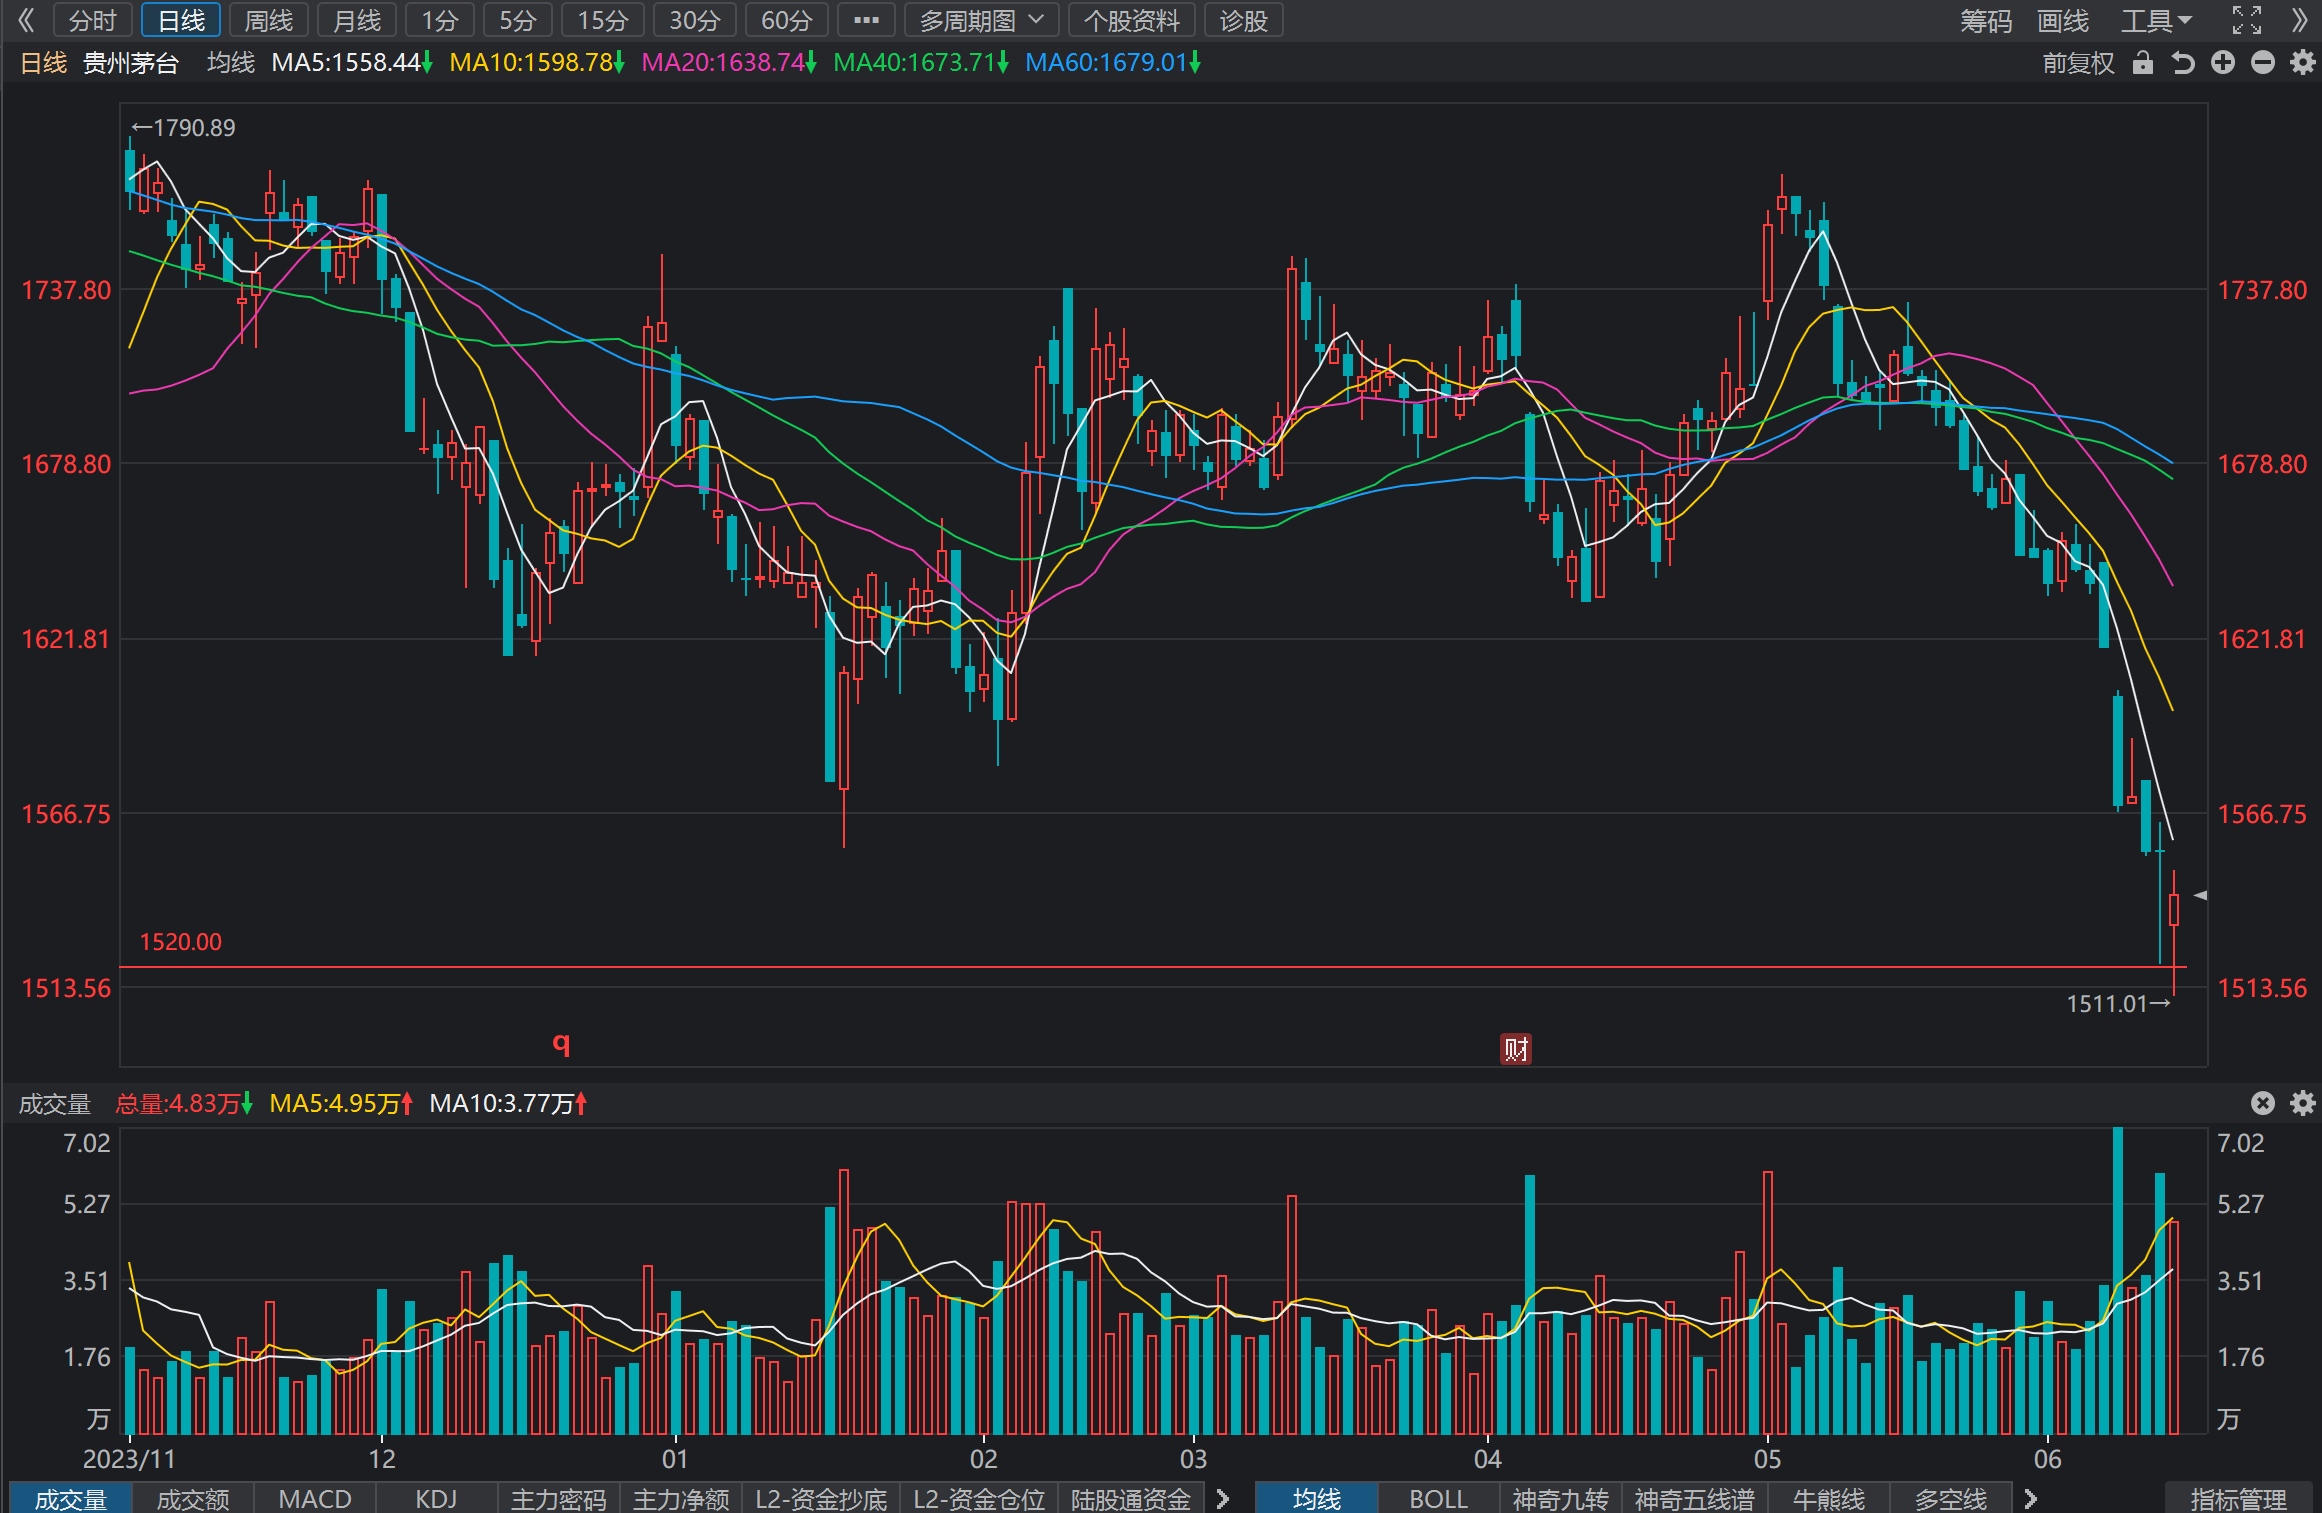Image resolution: width=2322 pixels, height=1513 pixels.
Task: Click the 1520.00 horizontal price line label
Action: (181, 942)
